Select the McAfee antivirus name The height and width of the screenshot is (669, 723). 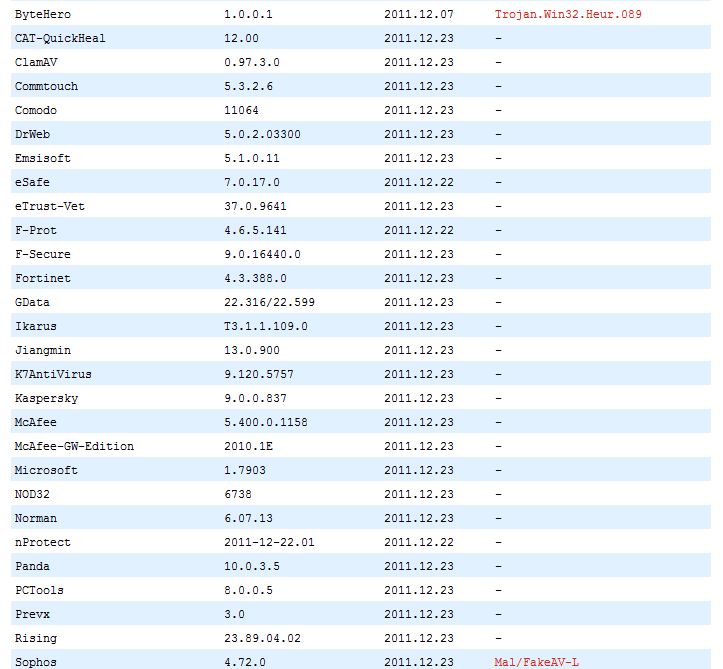tap(36, 422)
